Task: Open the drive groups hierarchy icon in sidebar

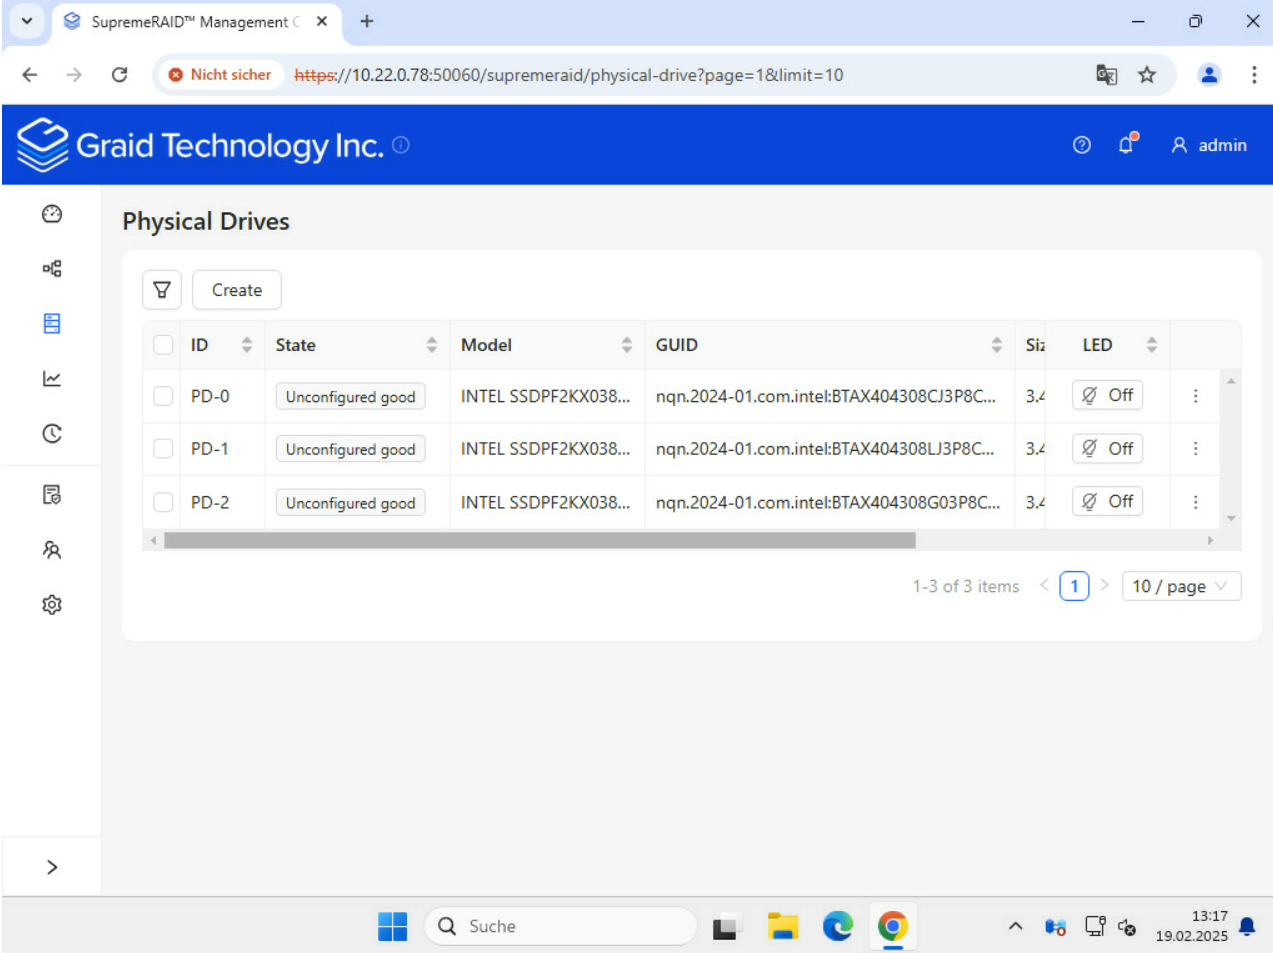Action: click(x=52, y=269)
